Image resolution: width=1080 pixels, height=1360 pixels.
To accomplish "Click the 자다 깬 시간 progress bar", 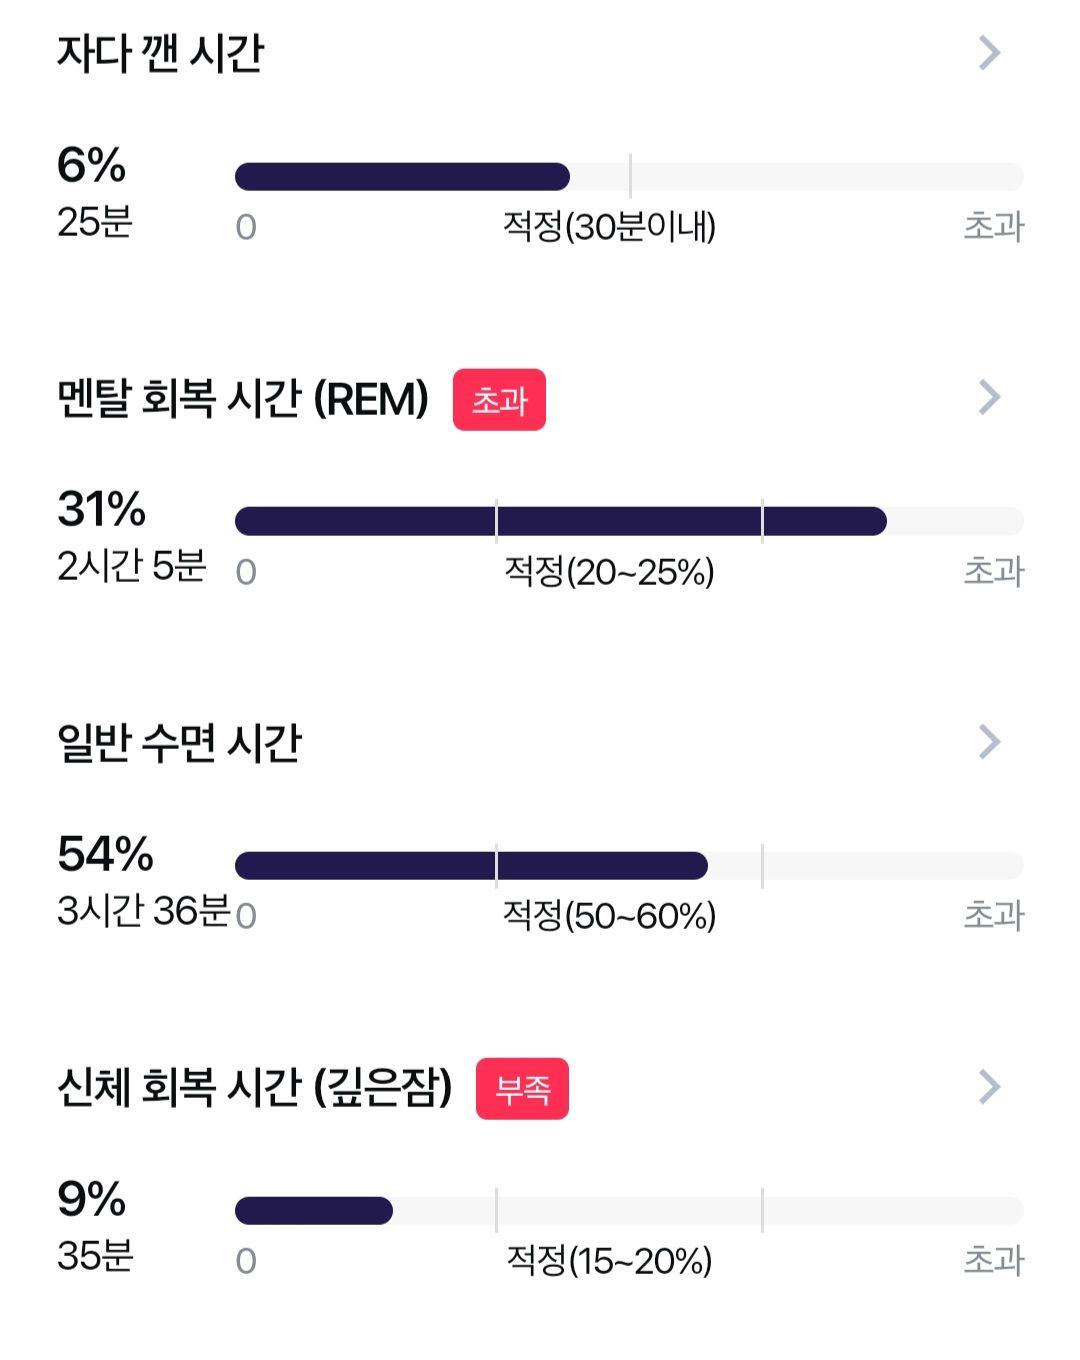I will [629, 177].
